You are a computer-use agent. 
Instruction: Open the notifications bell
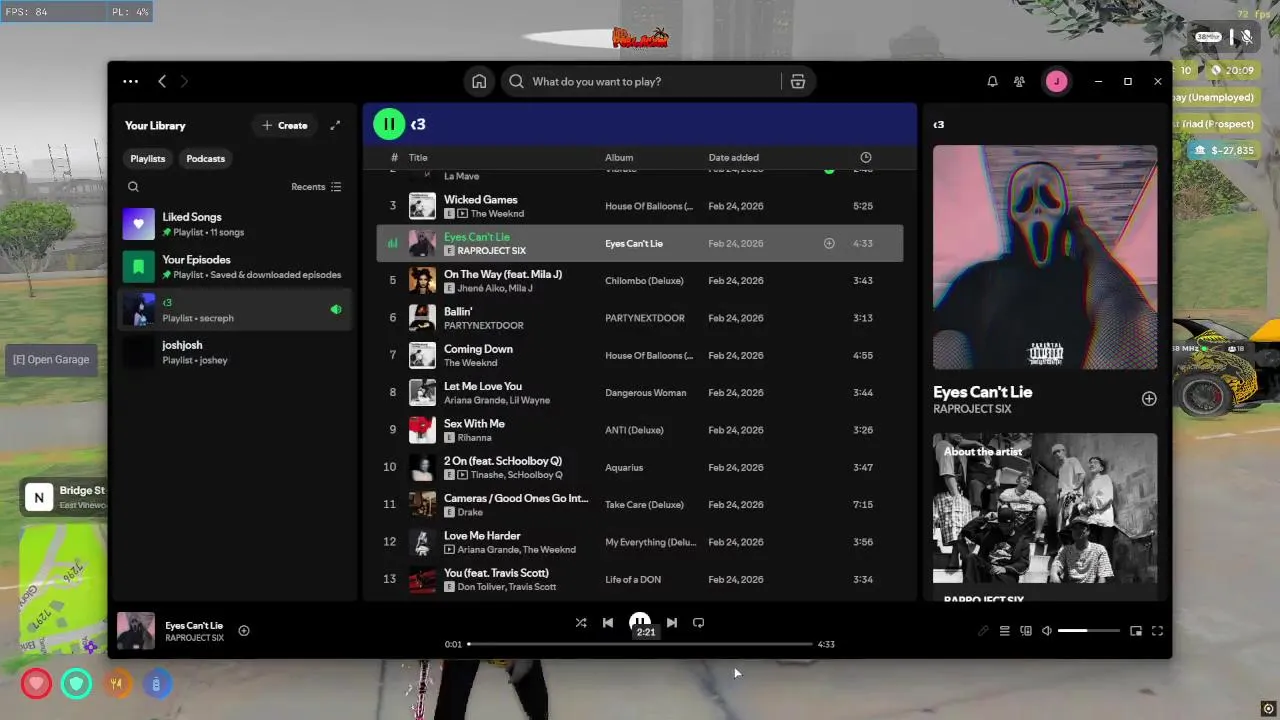click(992, 81)
